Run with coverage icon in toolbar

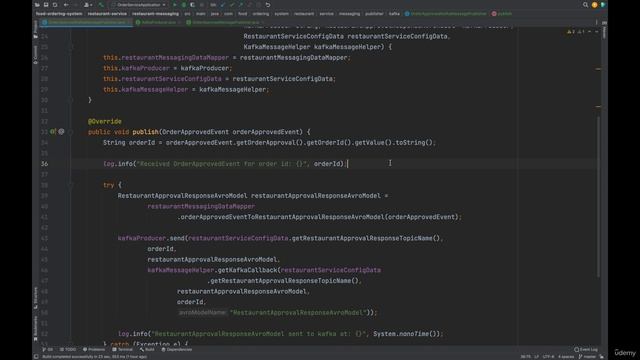[x=192, y=5]
